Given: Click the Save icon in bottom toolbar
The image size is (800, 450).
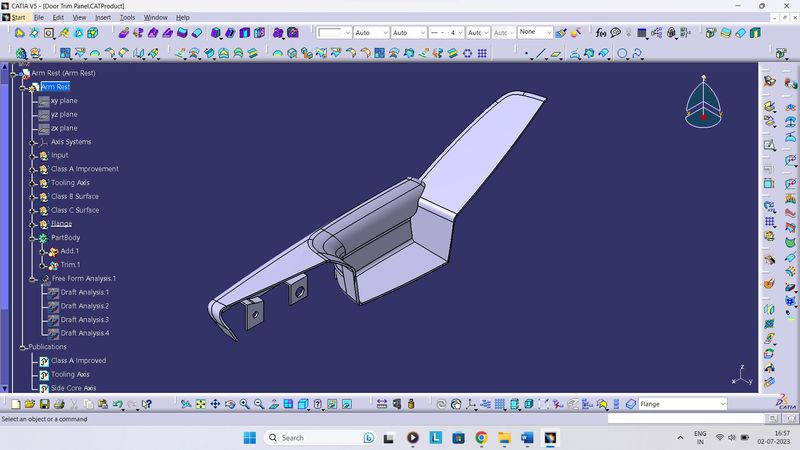Looking at the screenshot, I should click(45, 404).
